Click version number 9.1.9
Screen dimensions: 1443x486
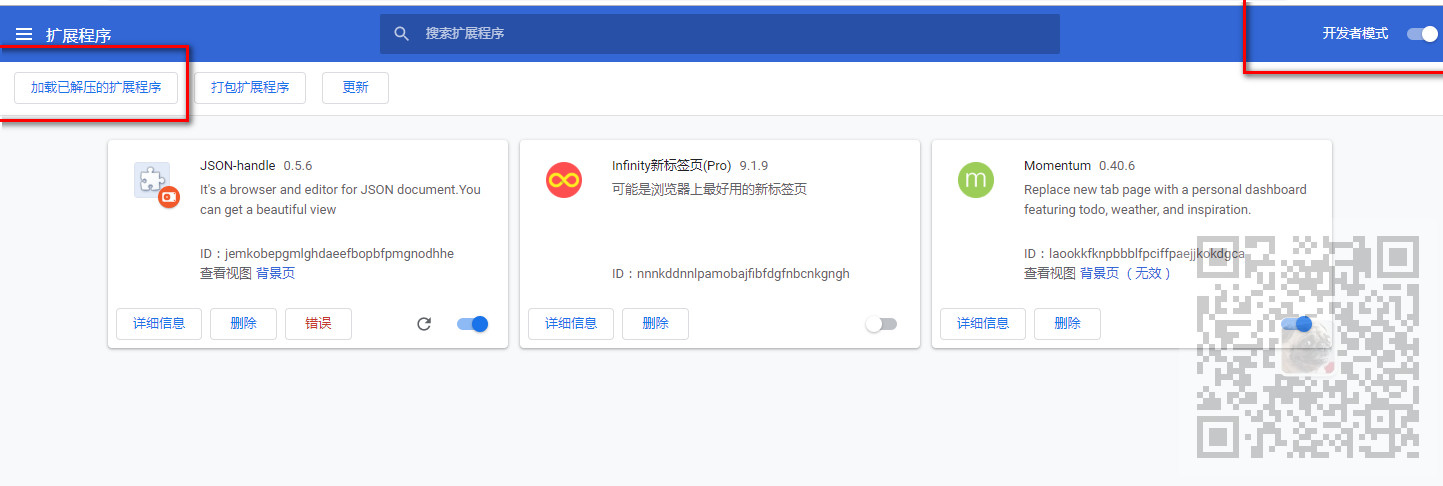[754, 165]
